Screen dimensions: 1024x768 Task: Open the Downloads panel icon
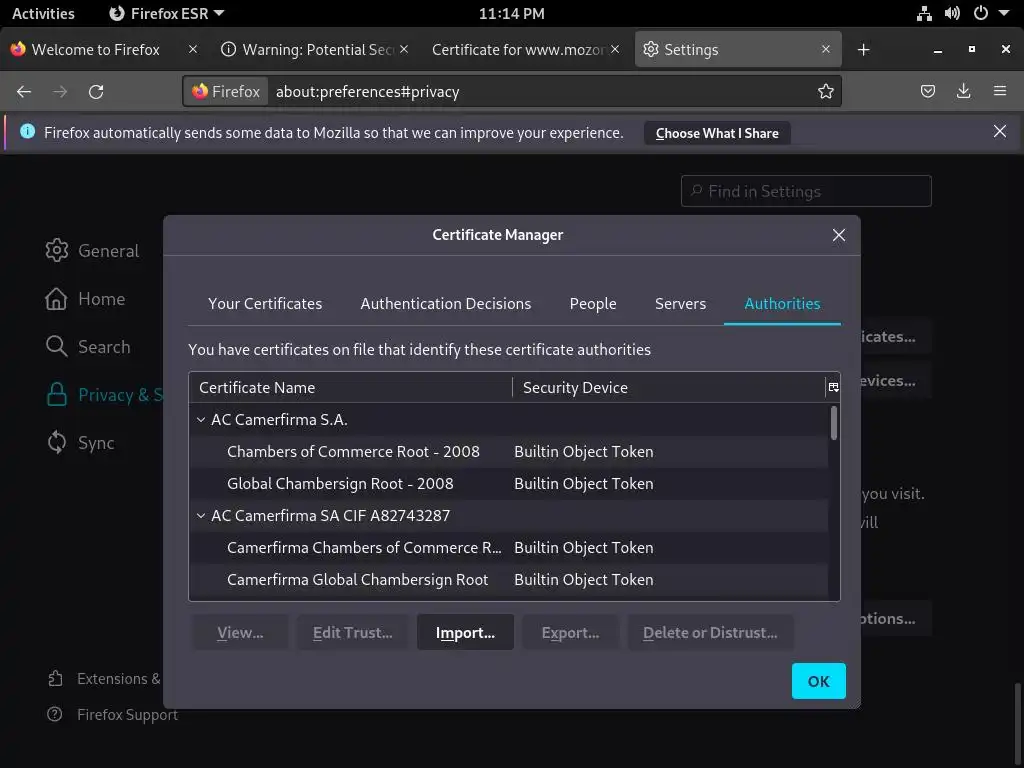point(963,91)
